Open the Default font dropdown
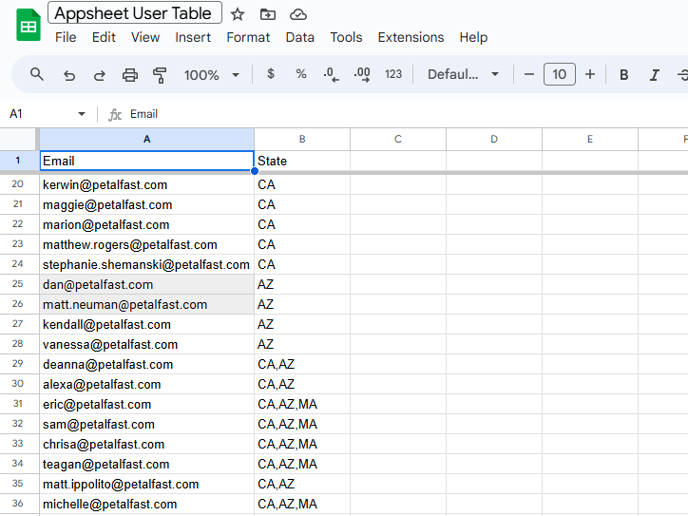Image resolution: width=688 pixels, height=516 pixels. click(x=463, y=75)
